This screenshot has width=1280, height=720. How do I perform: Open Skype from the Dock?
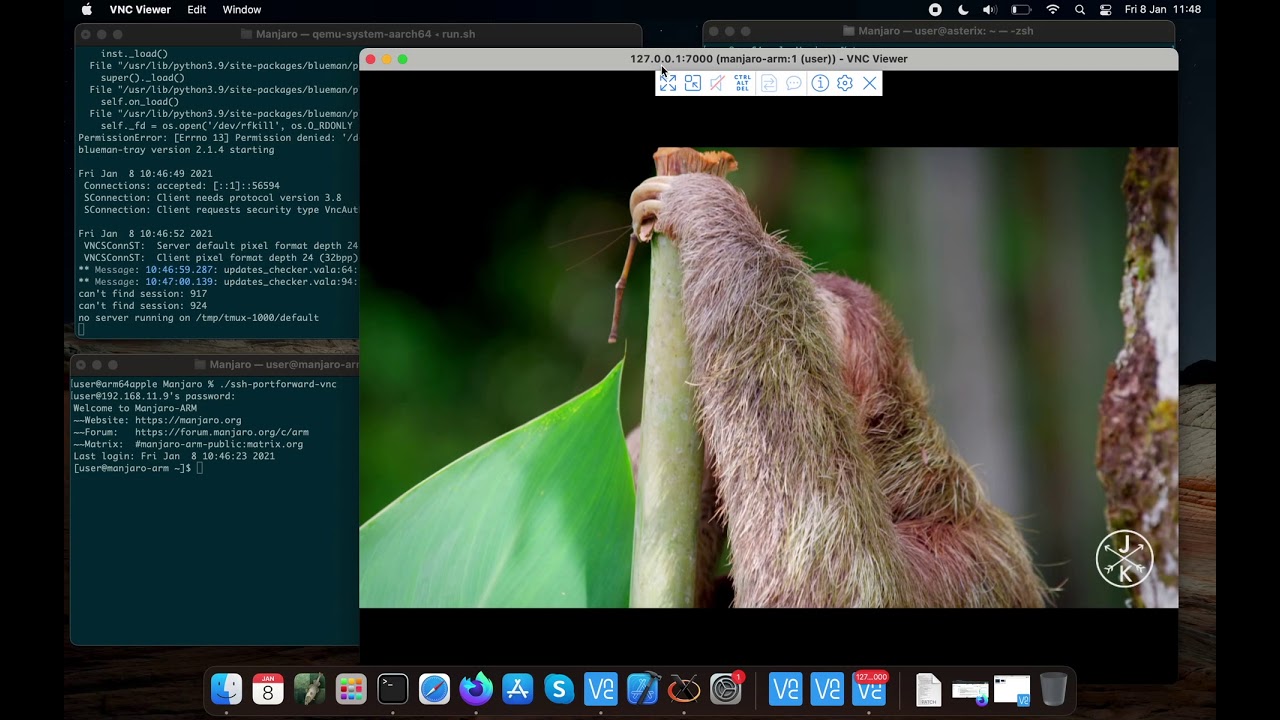pyautogui.click(x=559, y=689)
